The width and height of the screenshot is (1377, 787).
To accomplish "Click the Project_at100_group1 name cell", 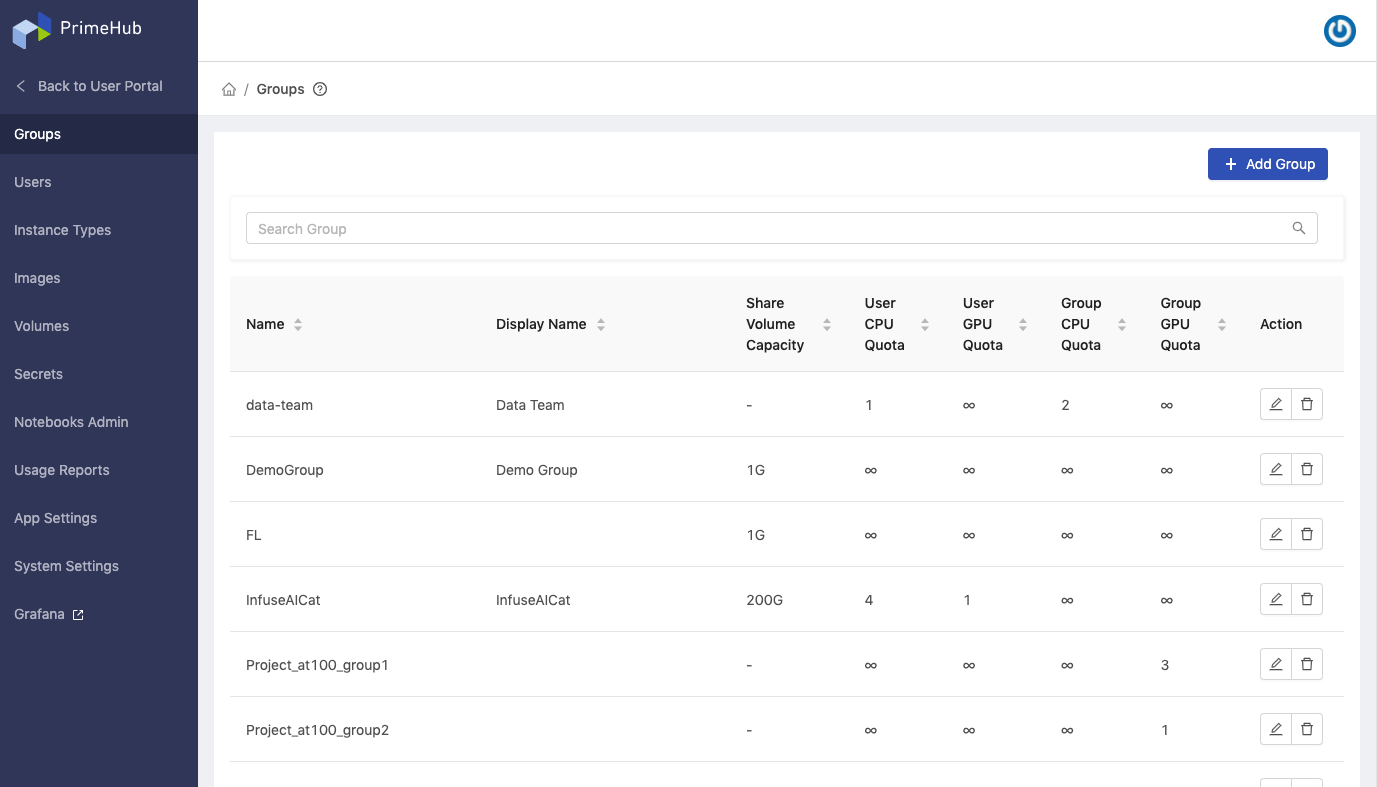I will (317, 665).
